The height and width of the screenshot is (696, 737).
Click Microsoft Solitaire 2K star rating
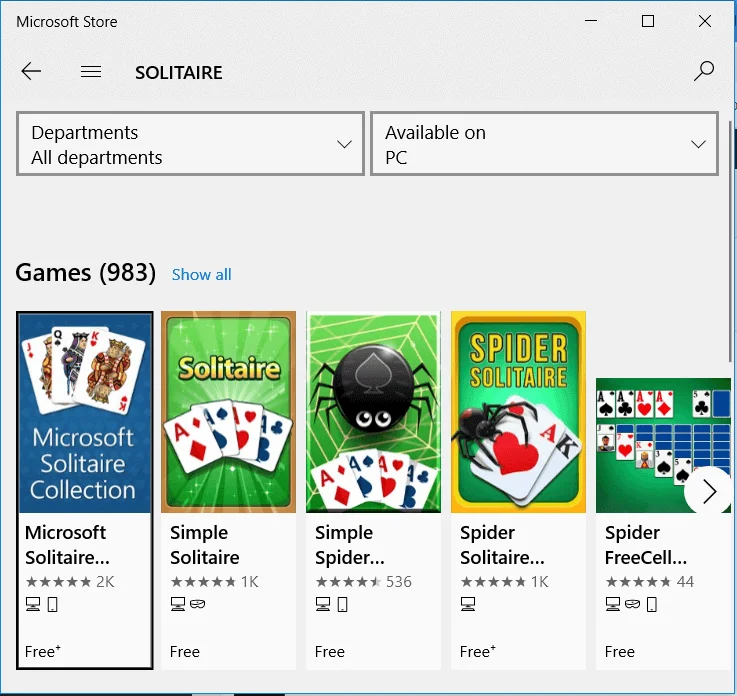click(x=70, y=582)
